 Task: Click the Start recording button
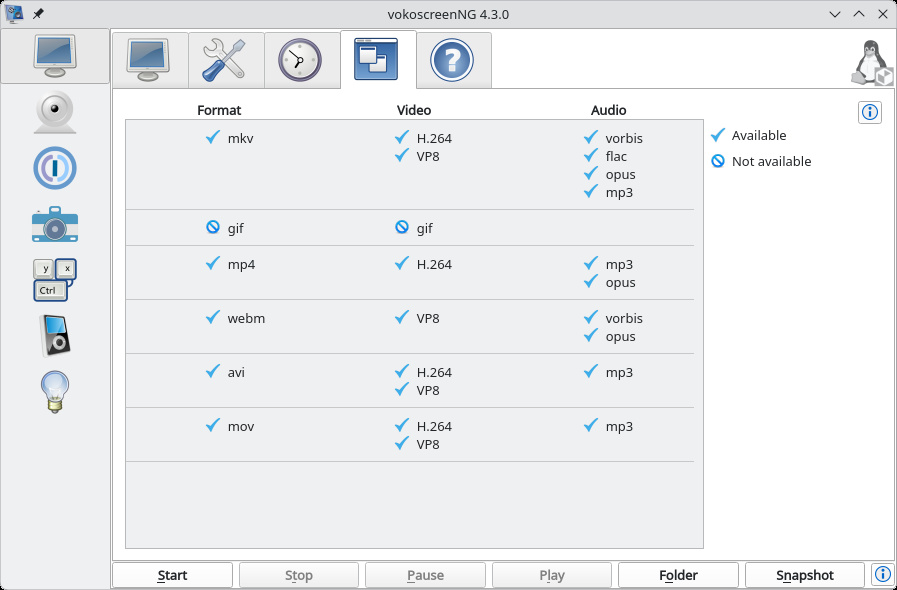tap(172, 575)
